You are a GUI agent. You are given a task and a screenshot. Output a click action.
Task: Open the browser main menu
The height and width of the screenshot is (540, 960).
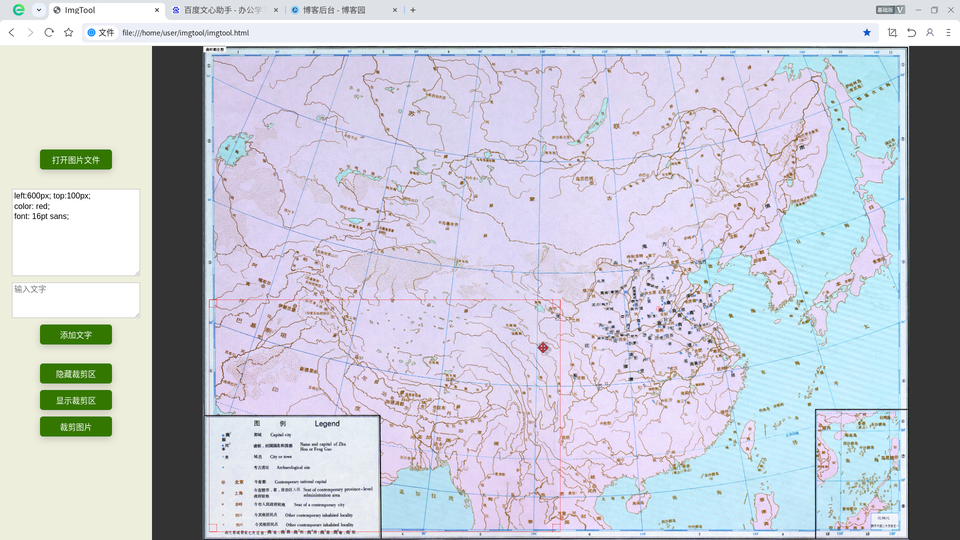[x=948, y=32]
